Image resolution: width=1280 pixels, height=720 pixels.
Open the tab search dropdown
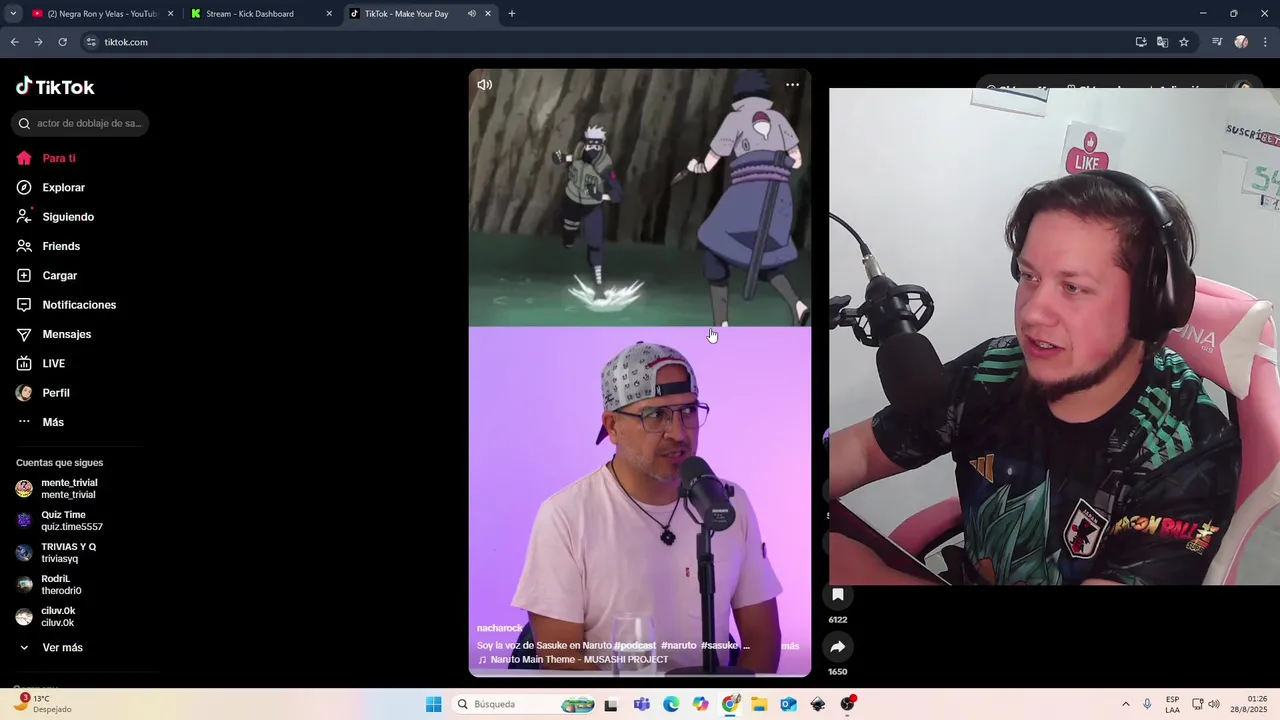(x=13, y=14)
